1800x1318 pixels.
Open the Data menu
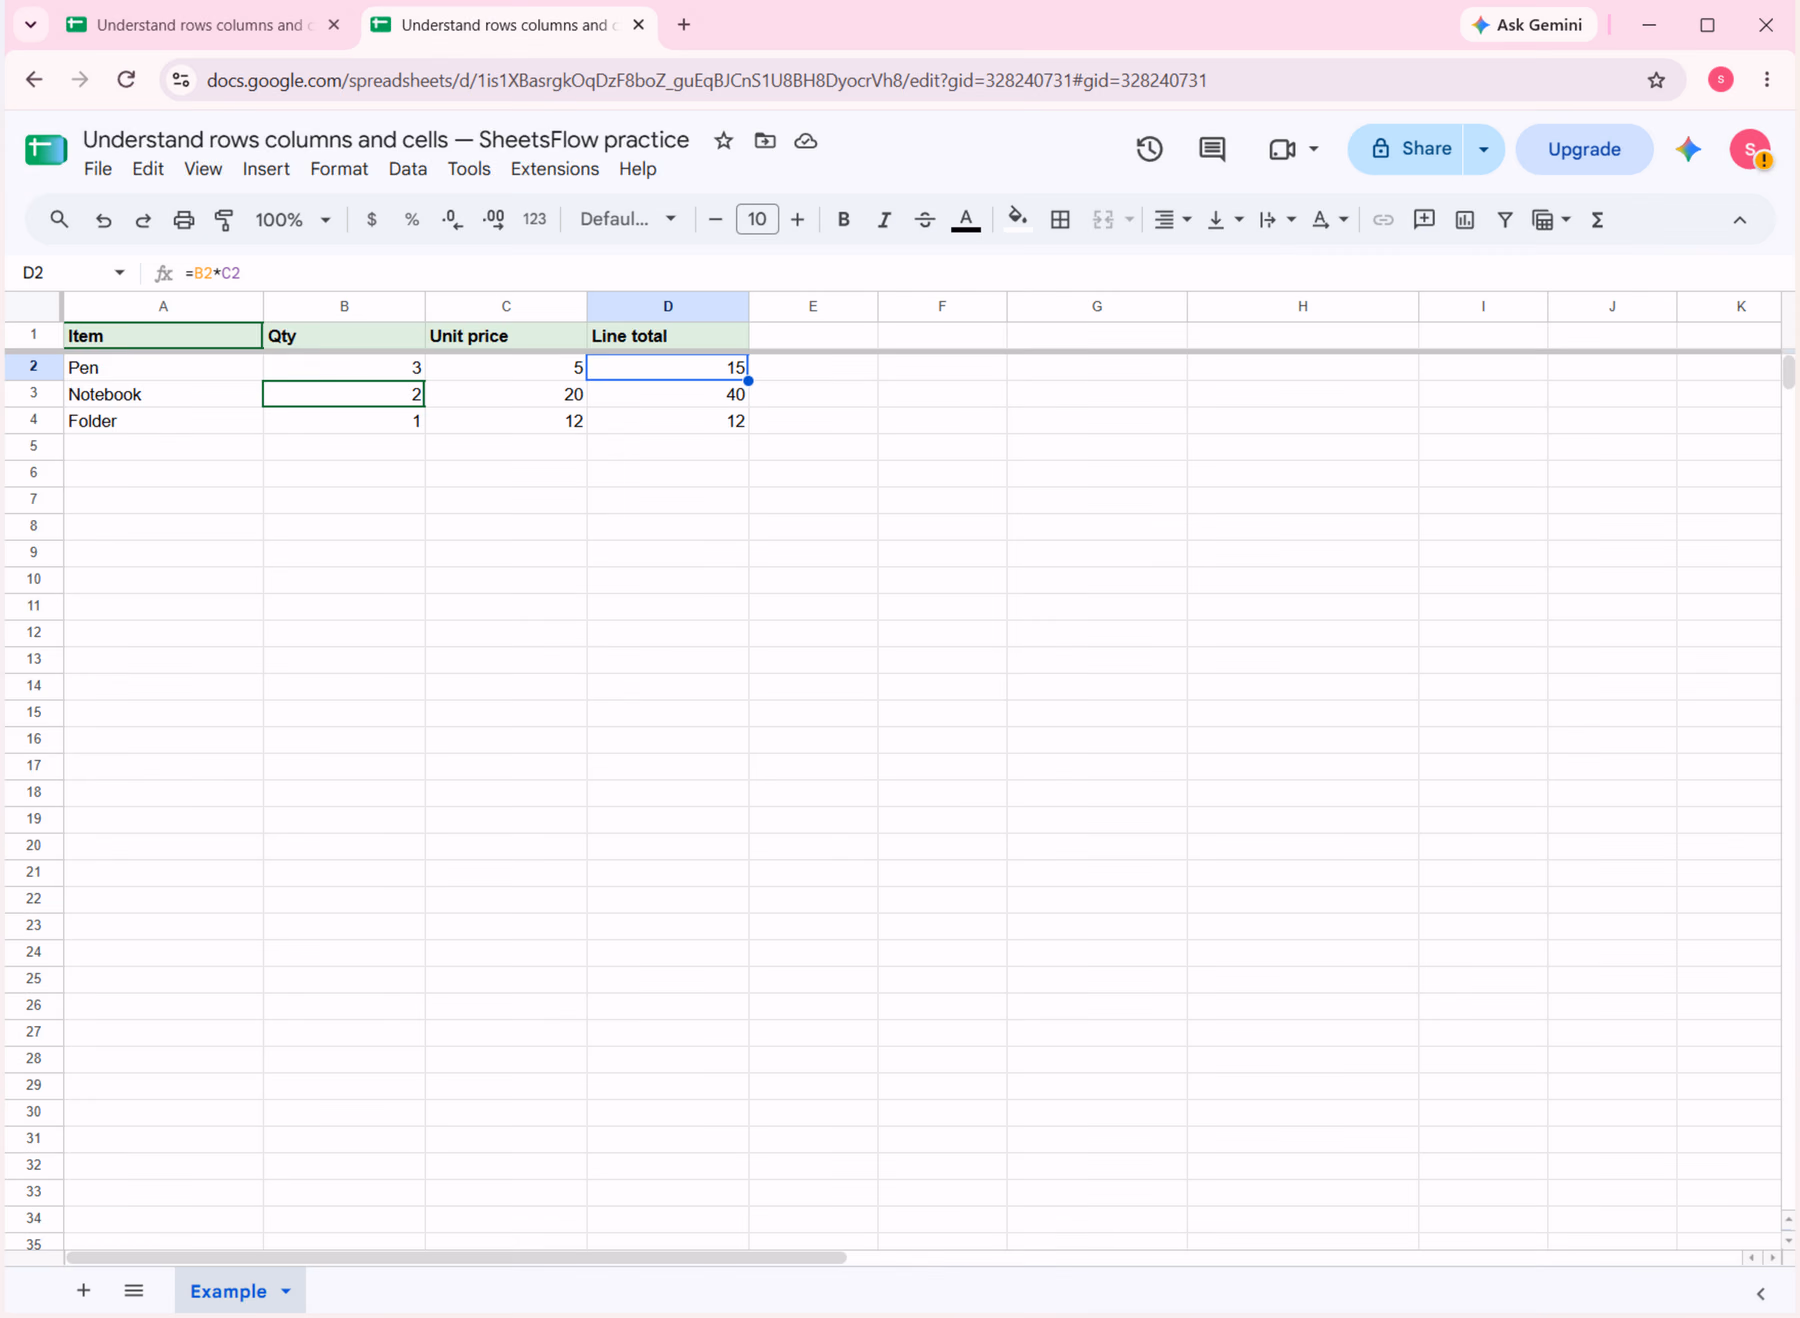coord(407,169)
